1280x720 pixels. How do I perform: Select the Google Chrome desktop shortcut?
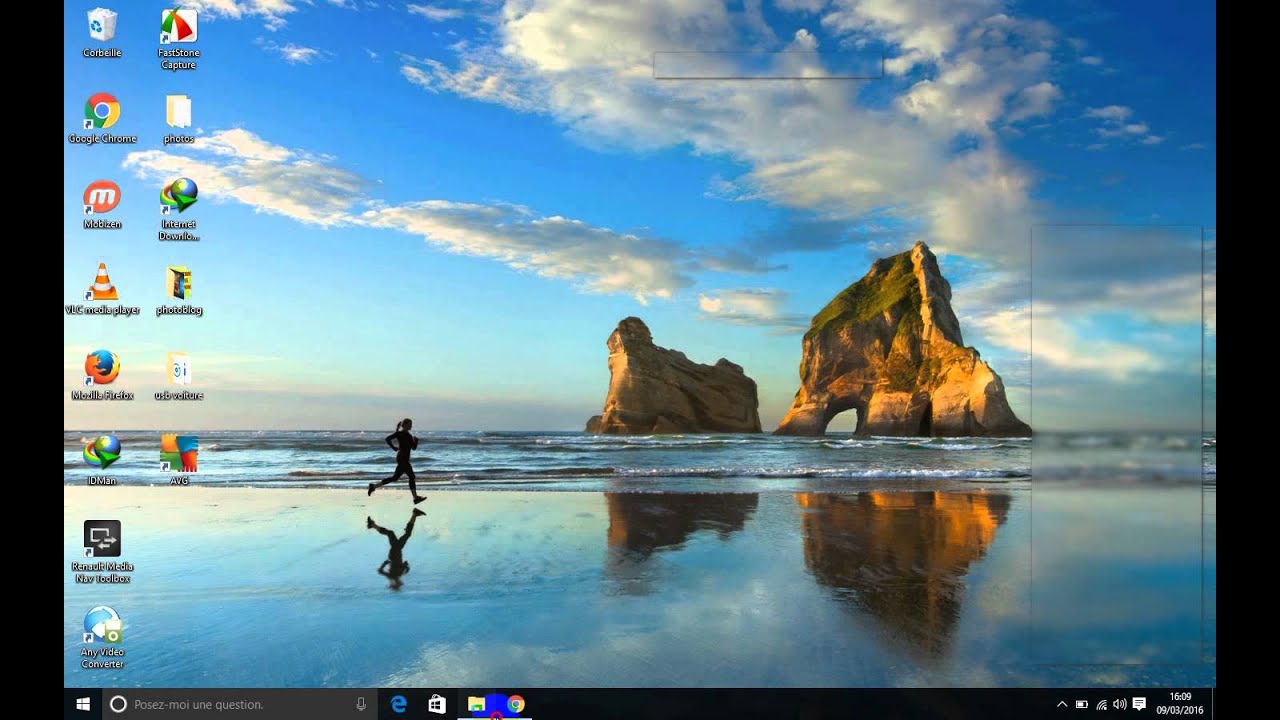[102, 118]
